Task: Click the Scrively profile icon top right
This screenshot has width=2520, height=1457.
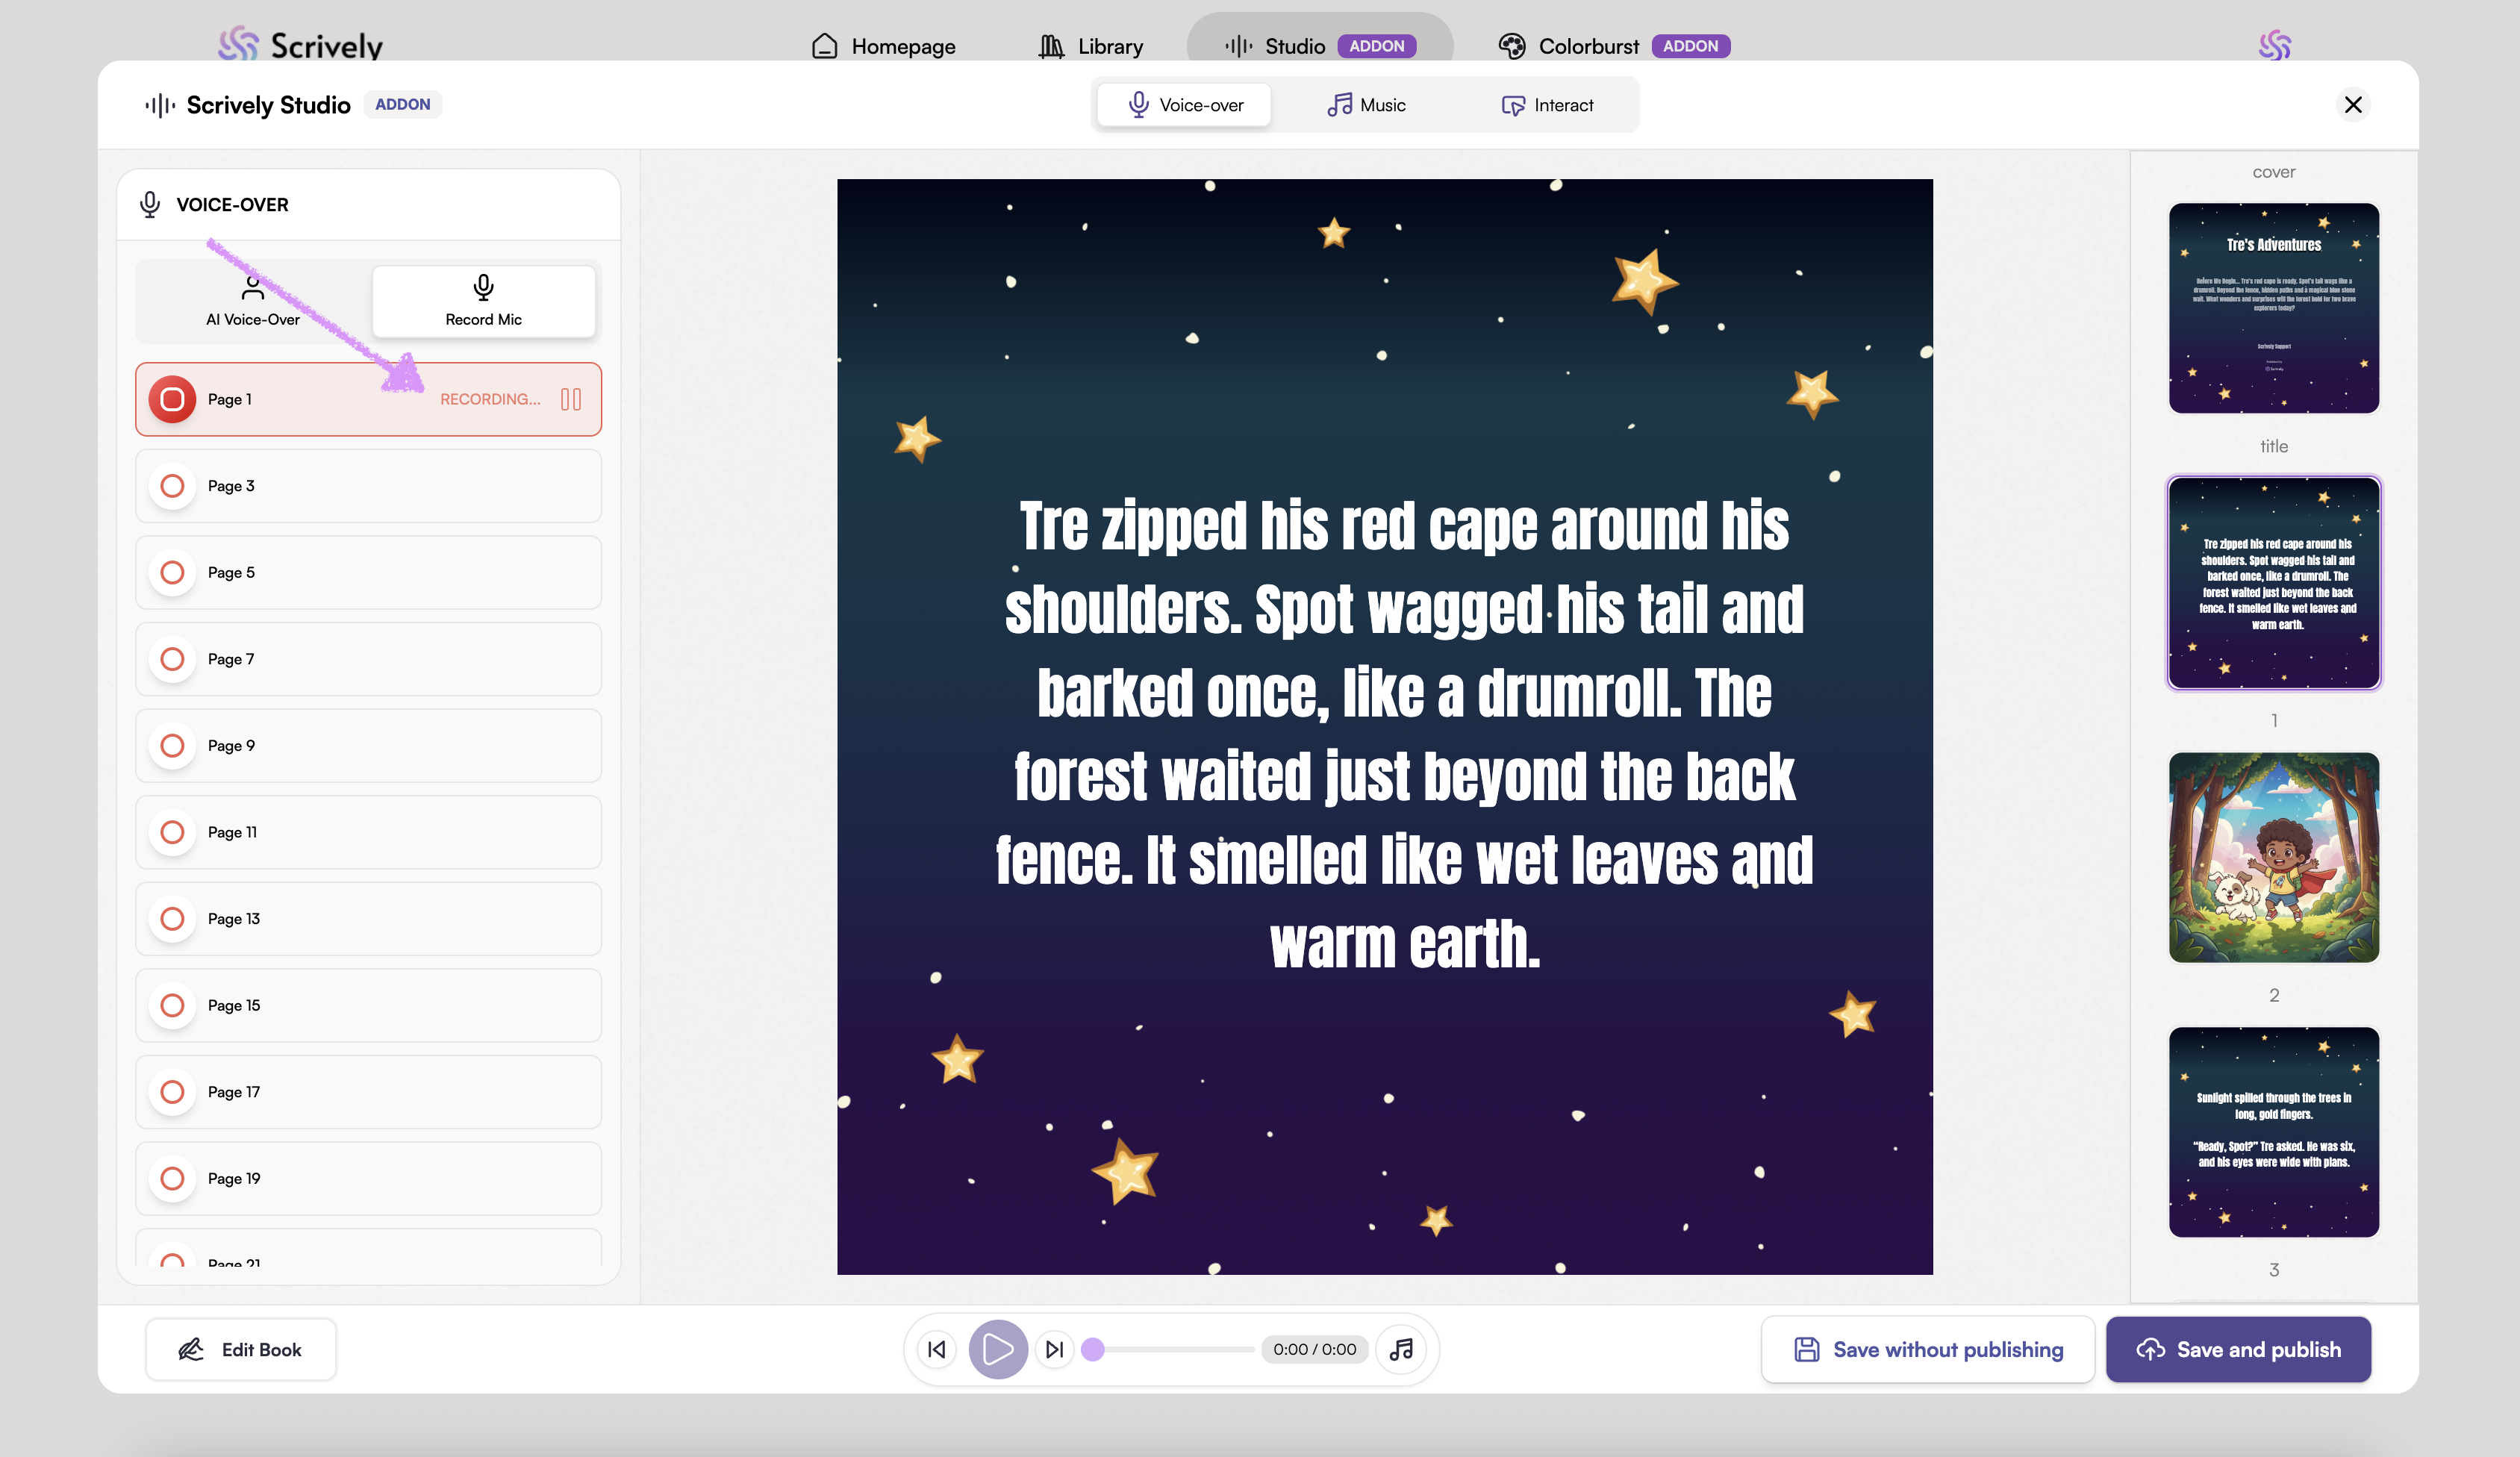Action: click(x=2274, y=45)
